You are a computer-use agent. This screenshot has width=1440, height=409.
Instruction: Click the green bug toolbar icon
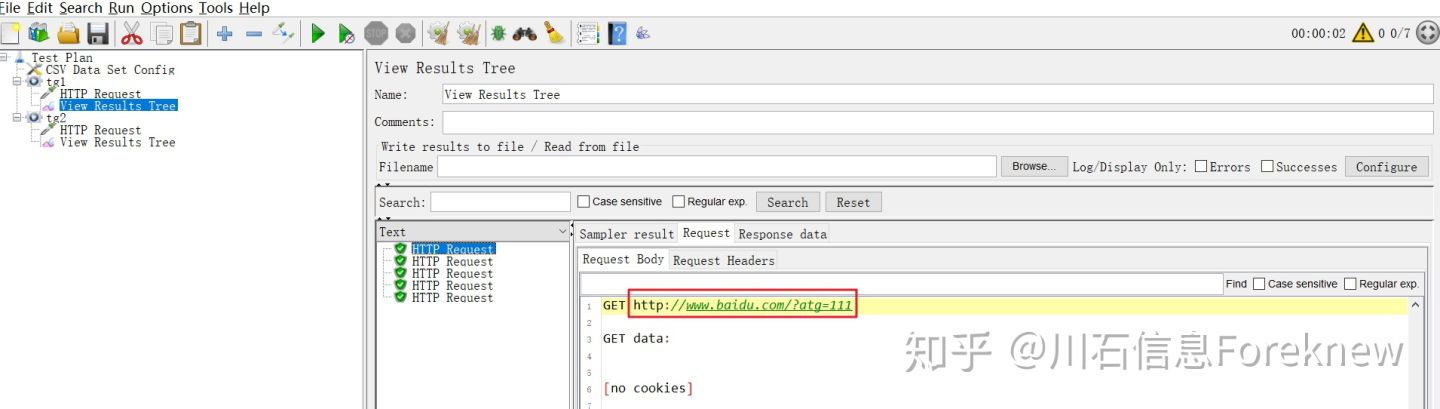tap(497, 34)
